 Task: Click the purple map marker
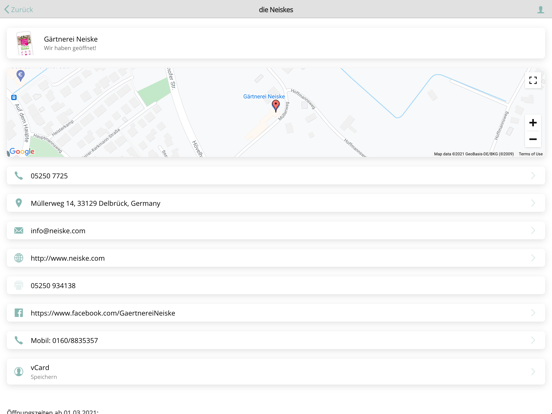point(20,75)
